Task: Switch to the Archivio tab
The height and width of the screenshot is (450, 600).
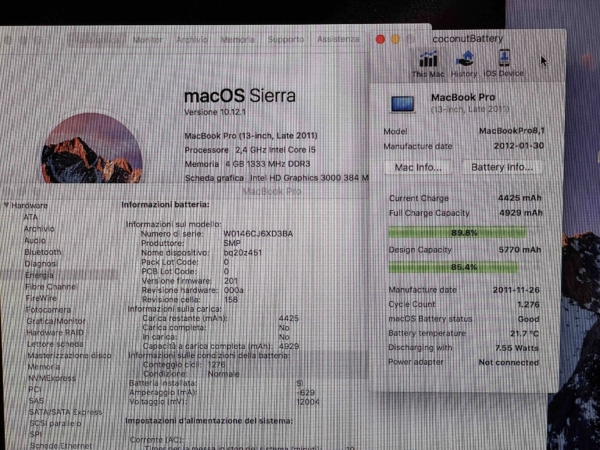Action: [x=192, y=39]
